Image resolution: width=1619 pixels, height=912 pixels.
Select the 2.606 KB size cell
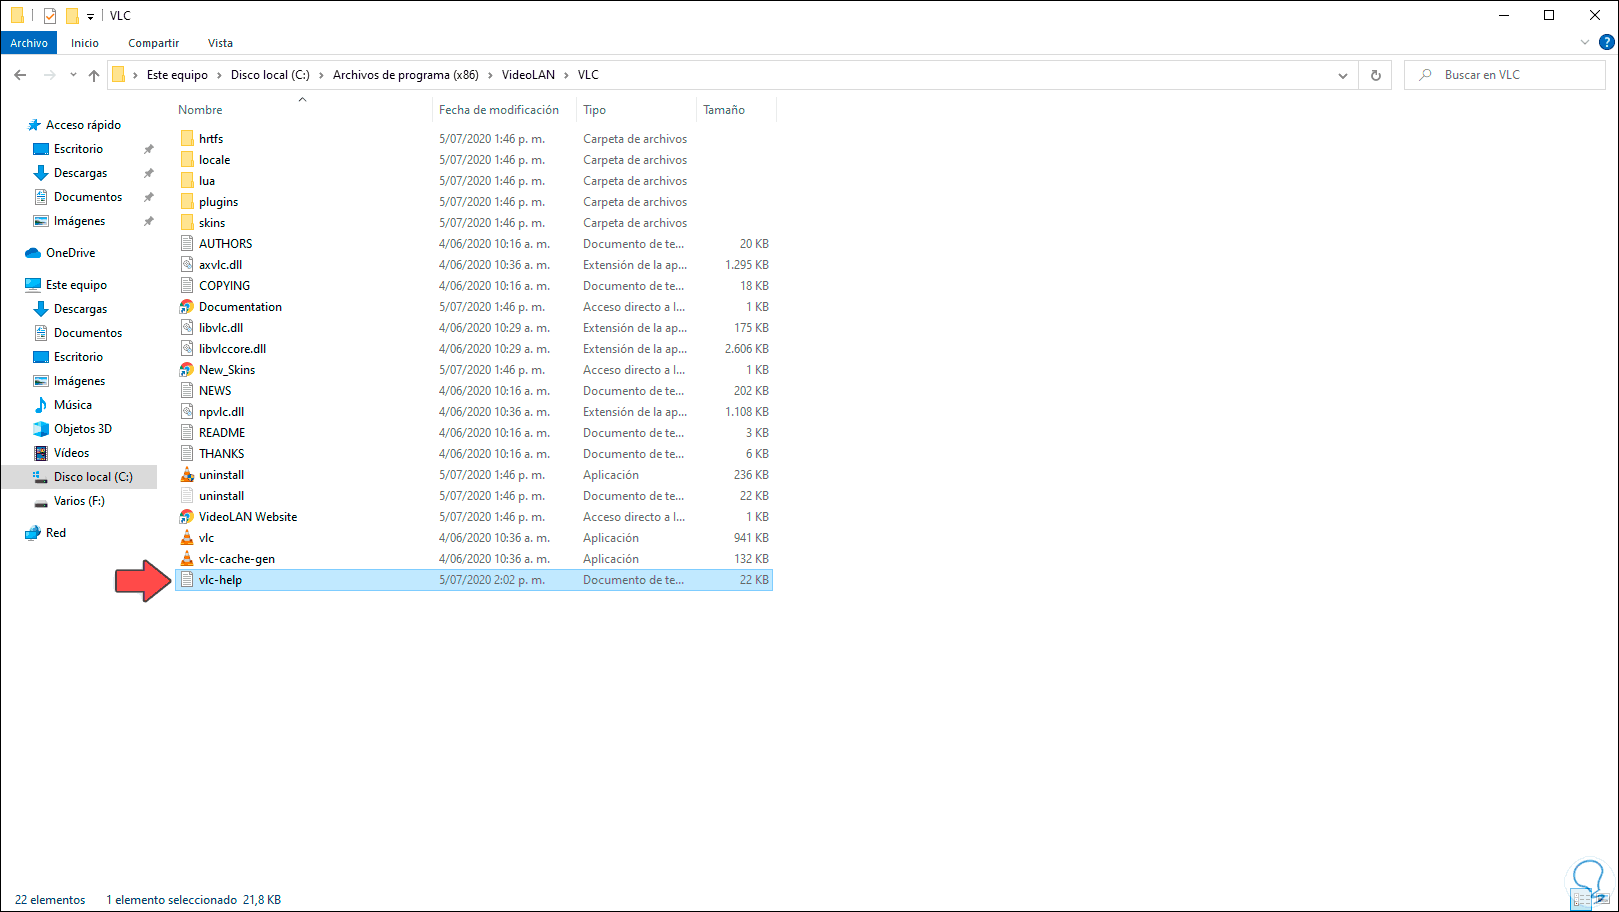[x=747, y=349]
